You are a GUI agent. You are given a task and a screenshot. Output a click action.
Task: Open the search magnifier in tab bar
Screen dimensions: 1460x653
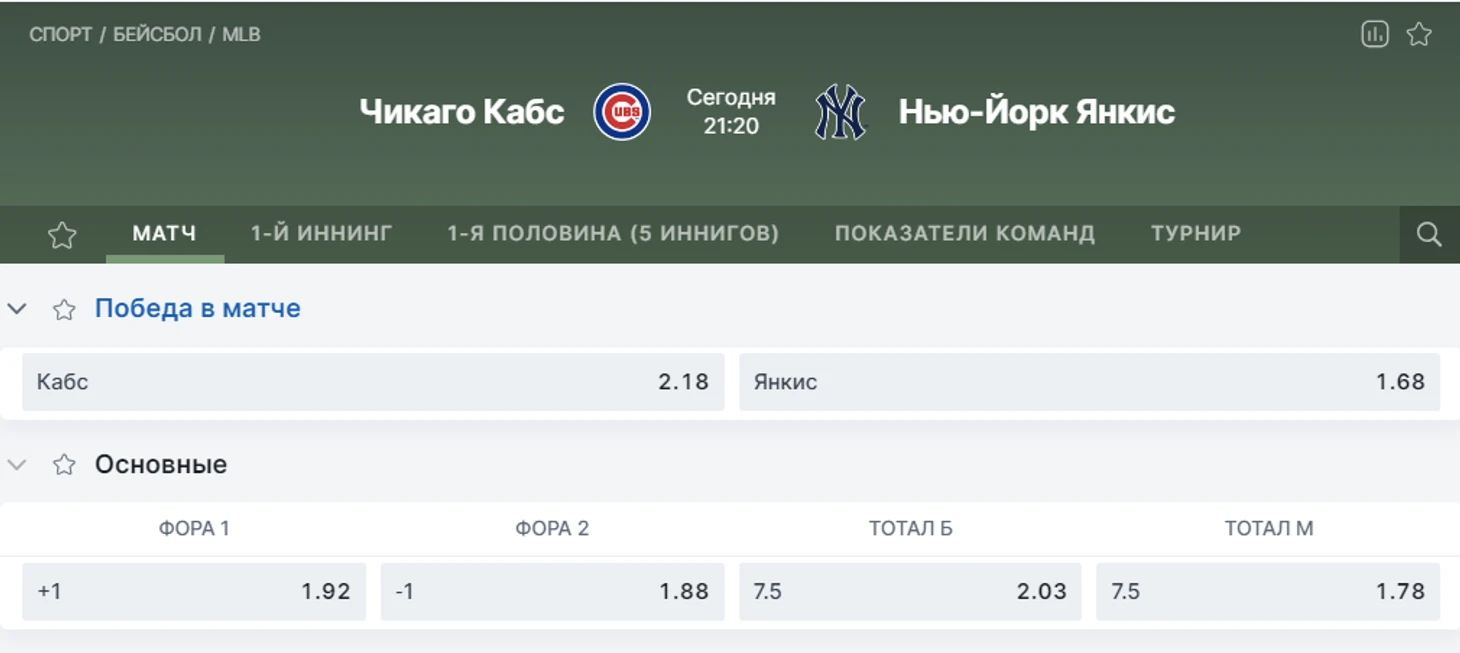point(1429,234)
